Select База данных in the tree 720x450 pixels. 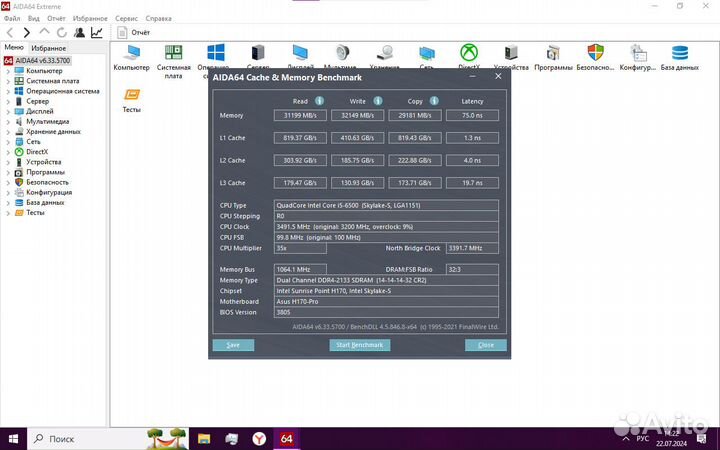[45, 202]
